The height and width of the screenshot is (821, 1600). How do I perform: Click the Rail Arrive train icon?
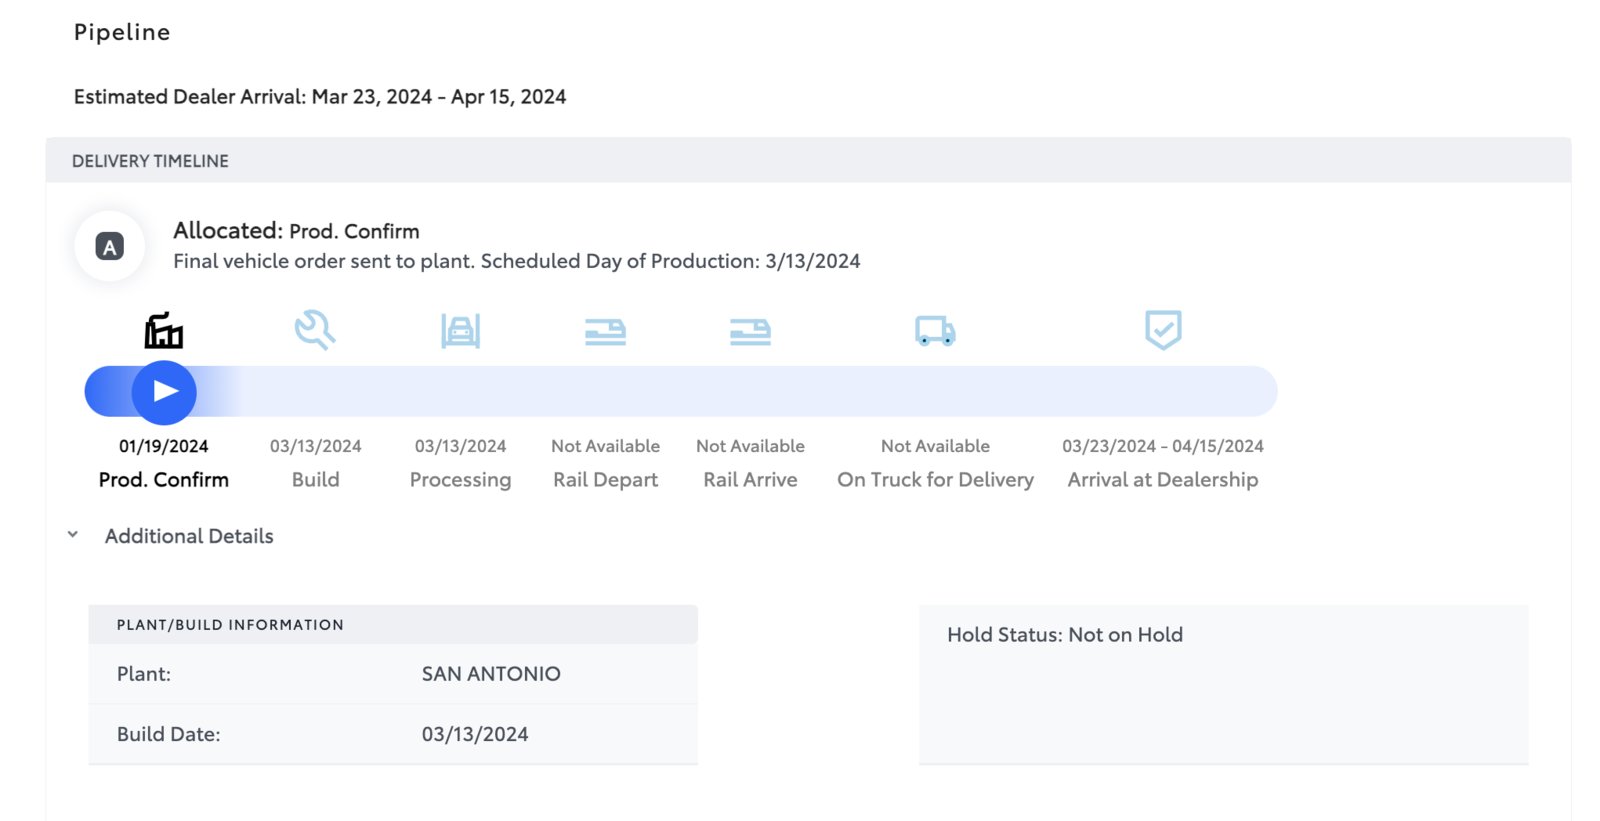(750, 332)
